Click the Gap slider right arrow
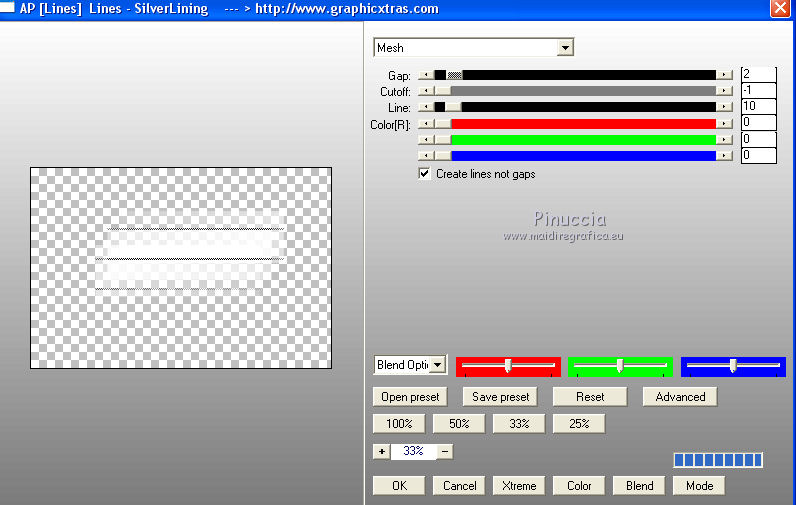The height and width of the screenshot is (505, 796). pyautogui.click(x=724, y=75)
